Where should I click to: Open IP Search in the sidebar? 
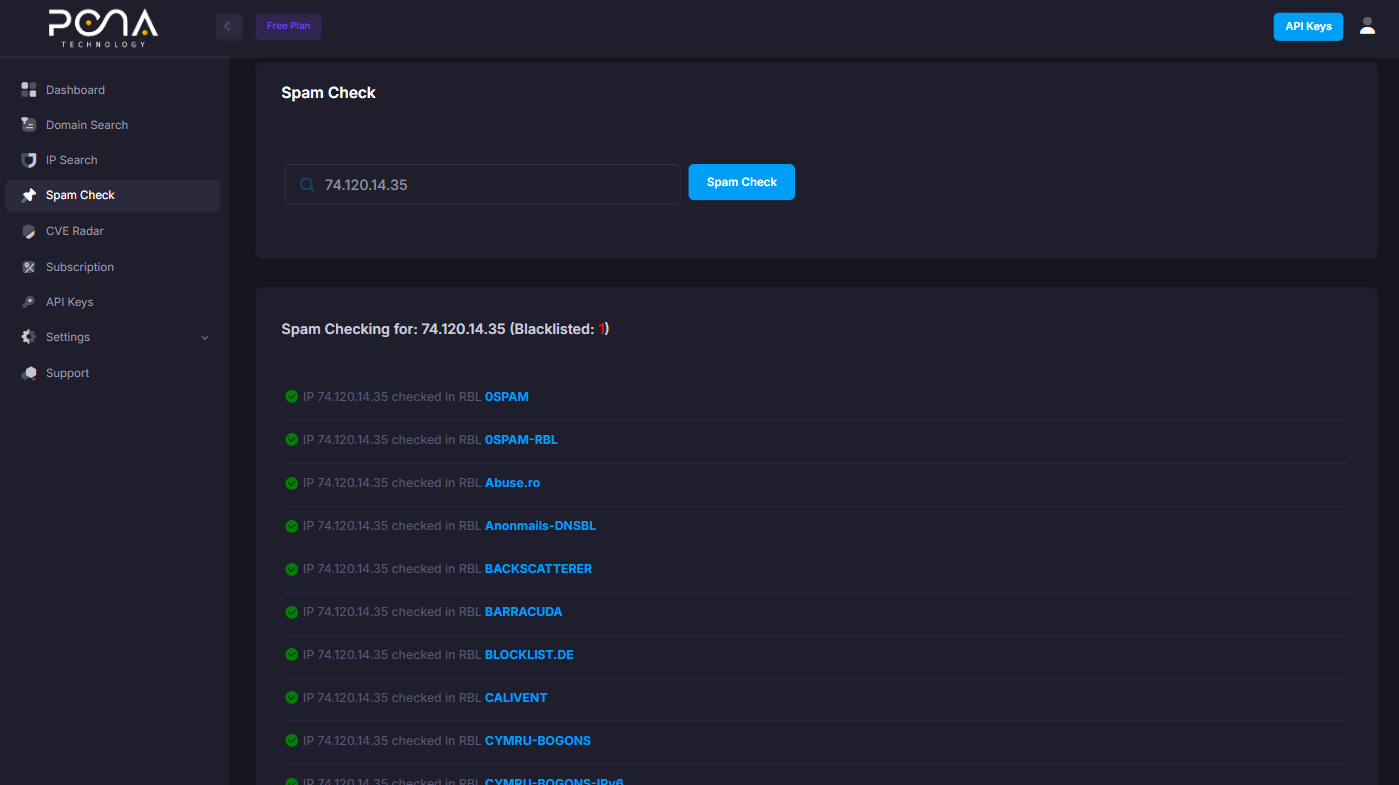tap(113, 160)
